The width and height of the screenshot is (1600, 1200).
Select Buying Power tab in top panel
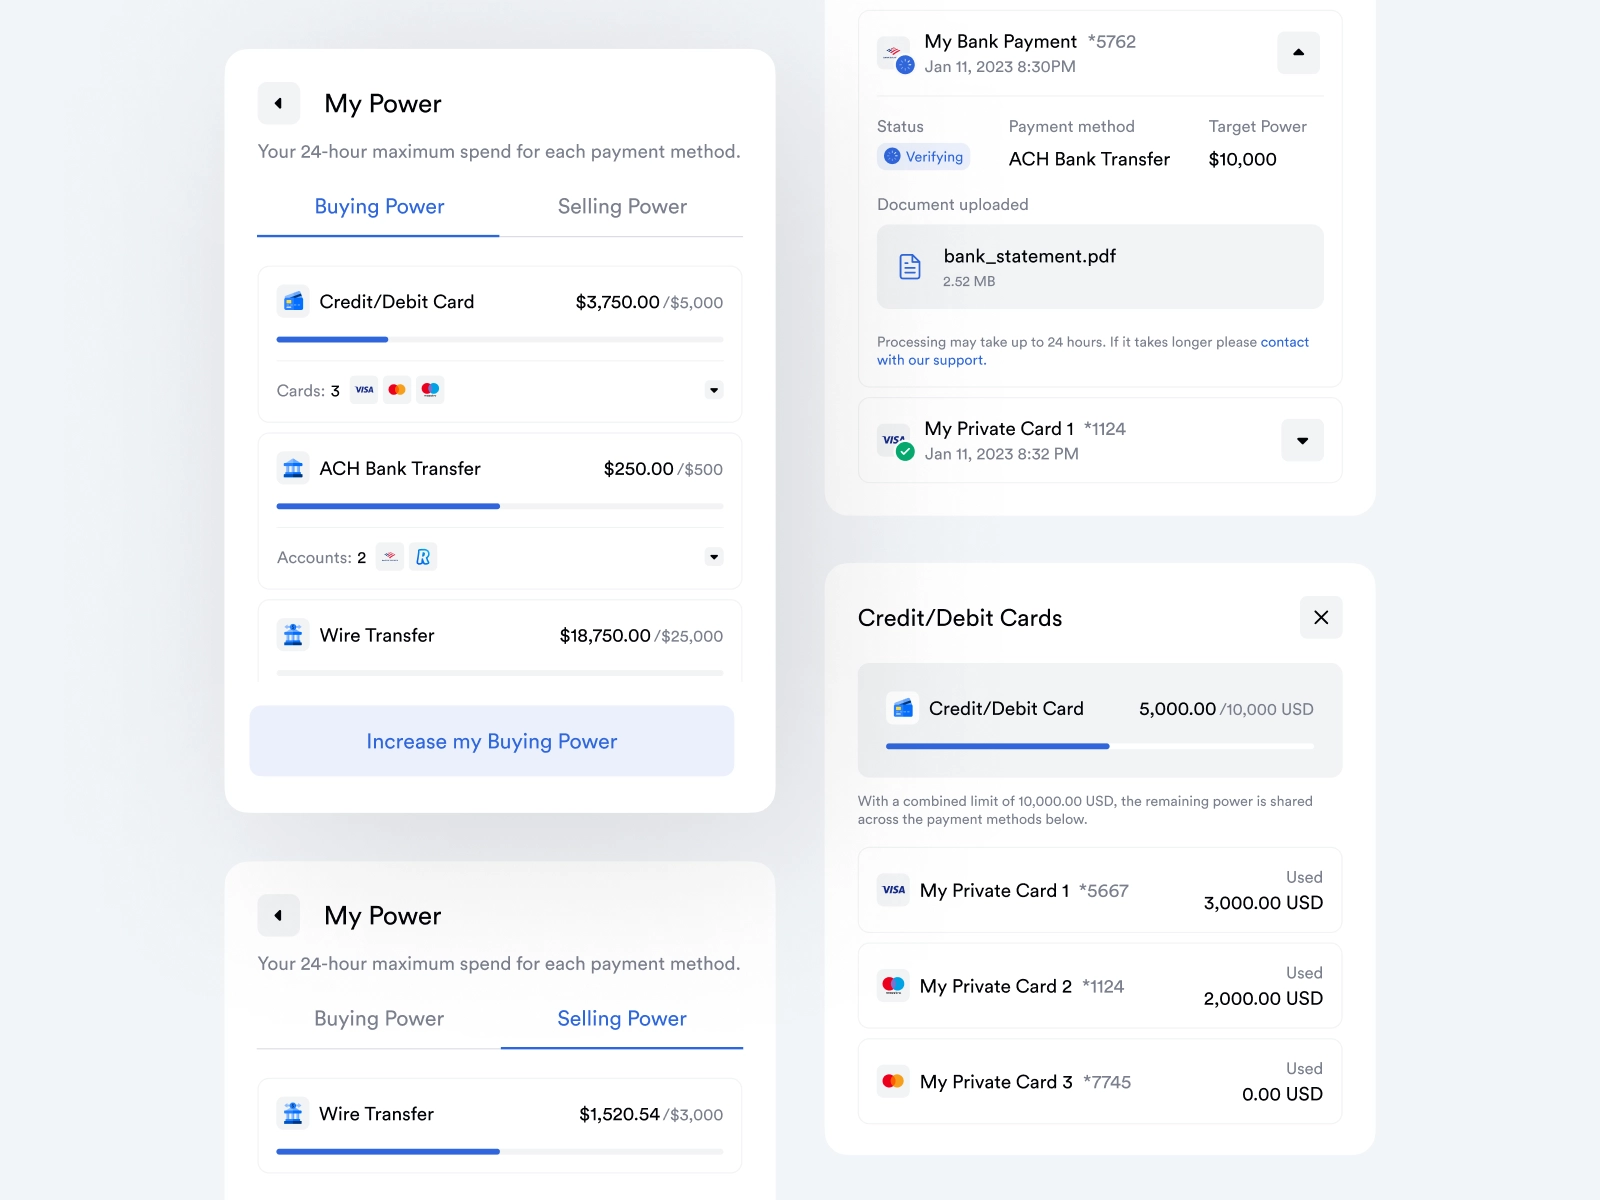pos(379,207)
